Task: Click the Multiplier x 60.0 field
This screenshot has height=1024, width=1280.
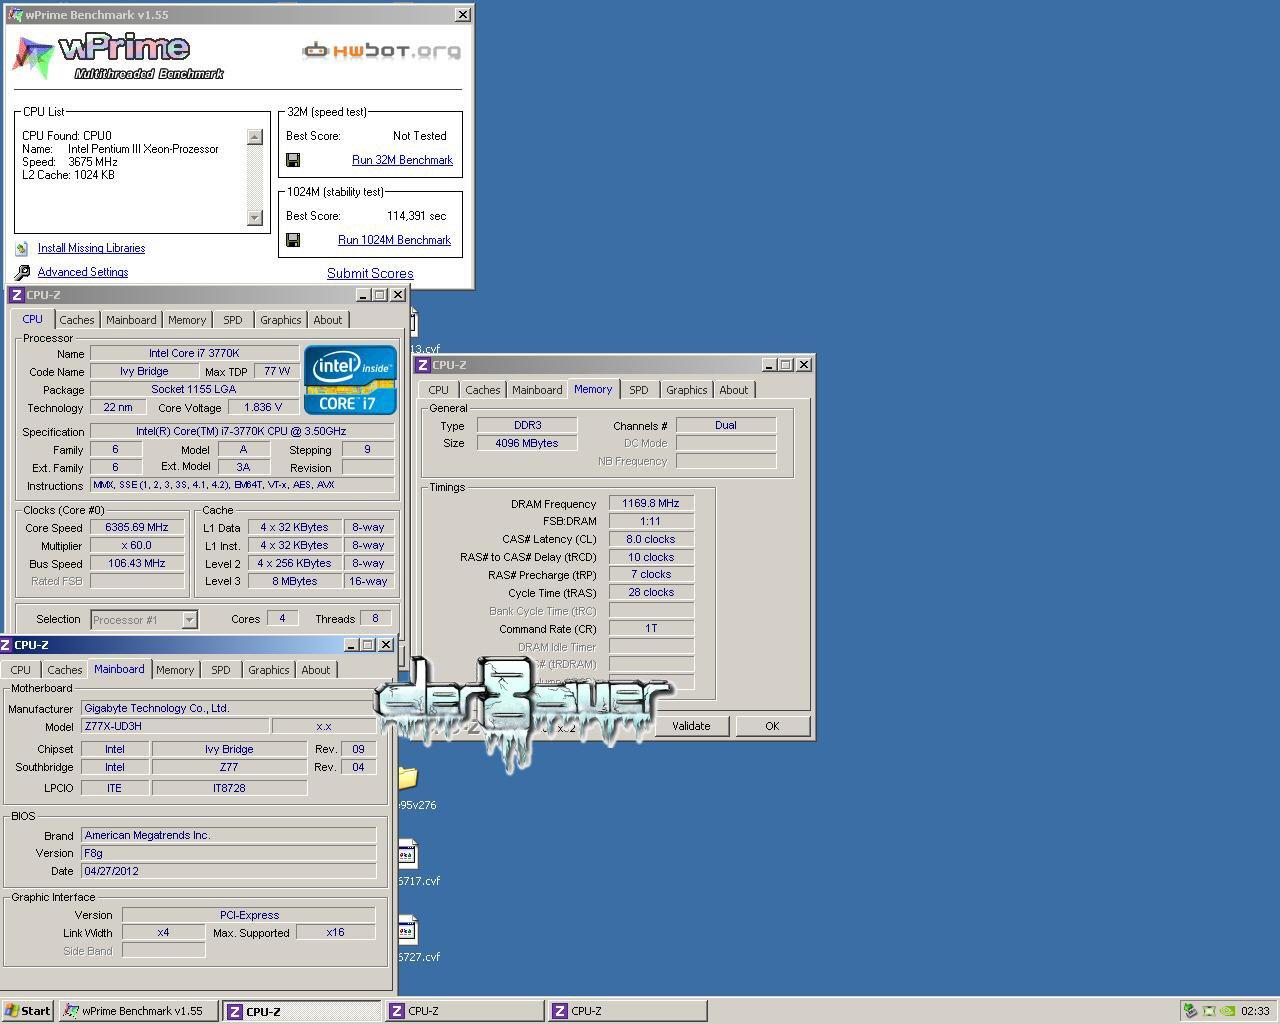Action: 137,545
